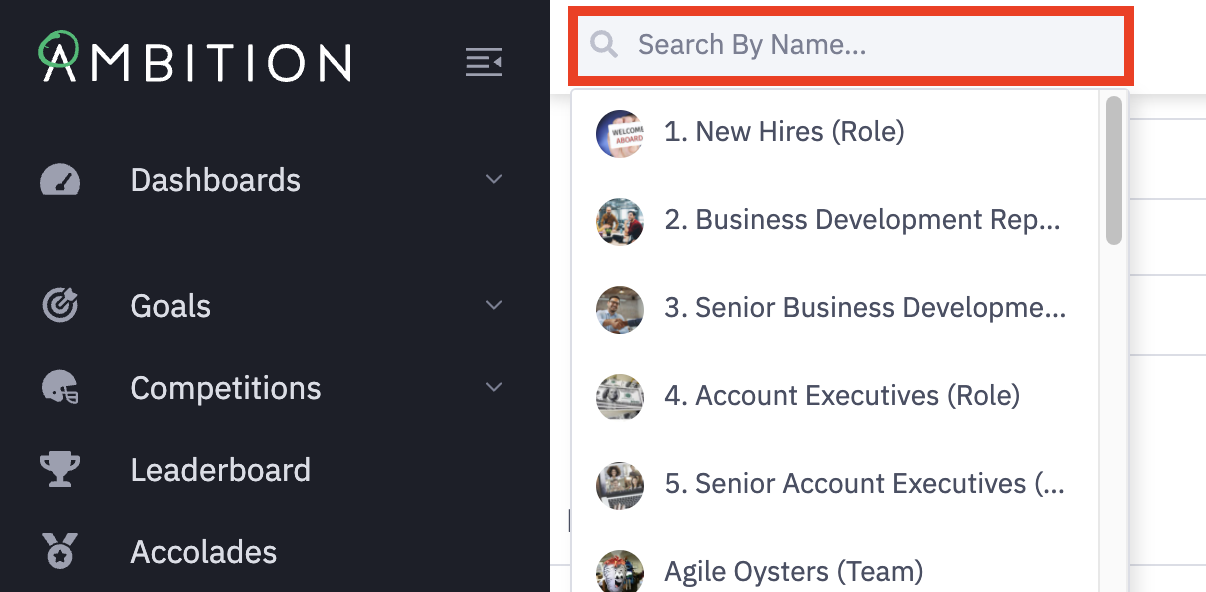Click the Ambition logo
The height and width of the screenshot is (592, 1206).
click(195, 61)
